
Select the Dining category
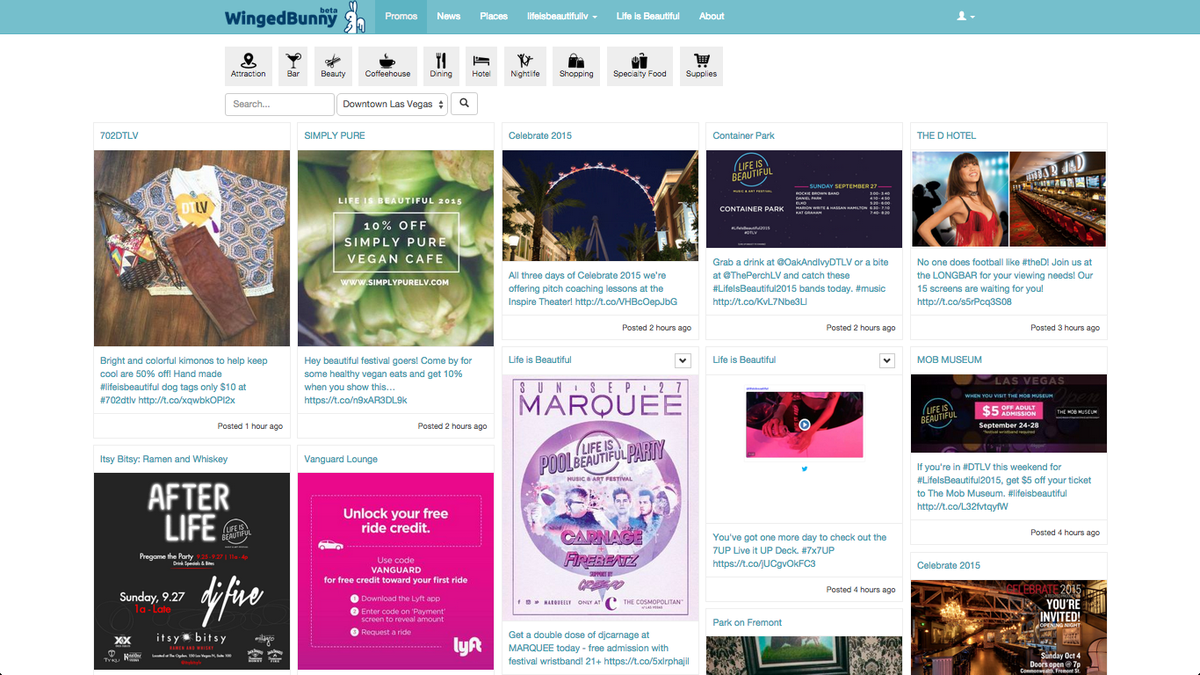point(441,66)
